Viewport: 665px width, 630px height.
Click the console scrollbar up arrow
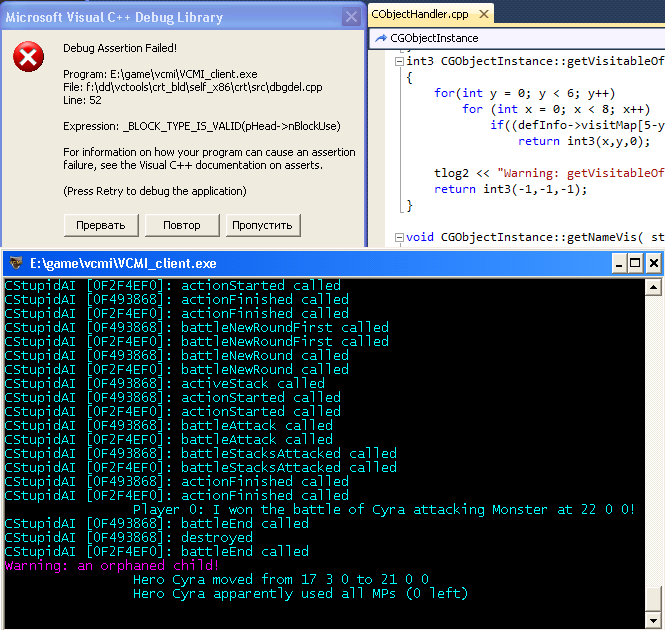click(x=655, y=286)
